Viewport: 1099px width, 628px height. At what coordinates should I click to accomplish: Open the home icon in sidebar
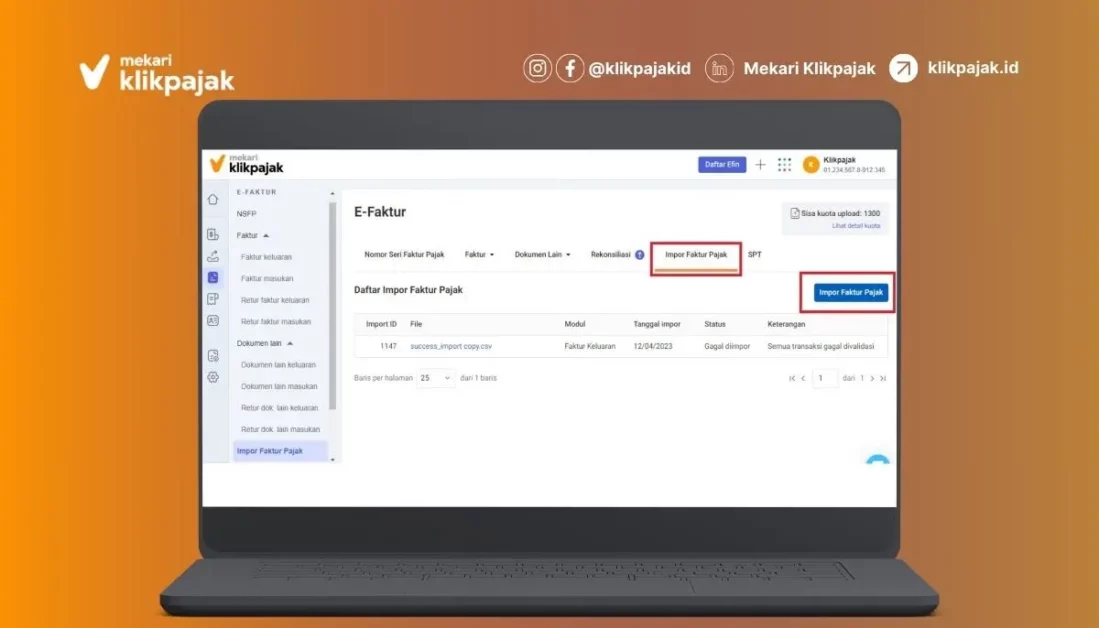[x=213, y=200]
